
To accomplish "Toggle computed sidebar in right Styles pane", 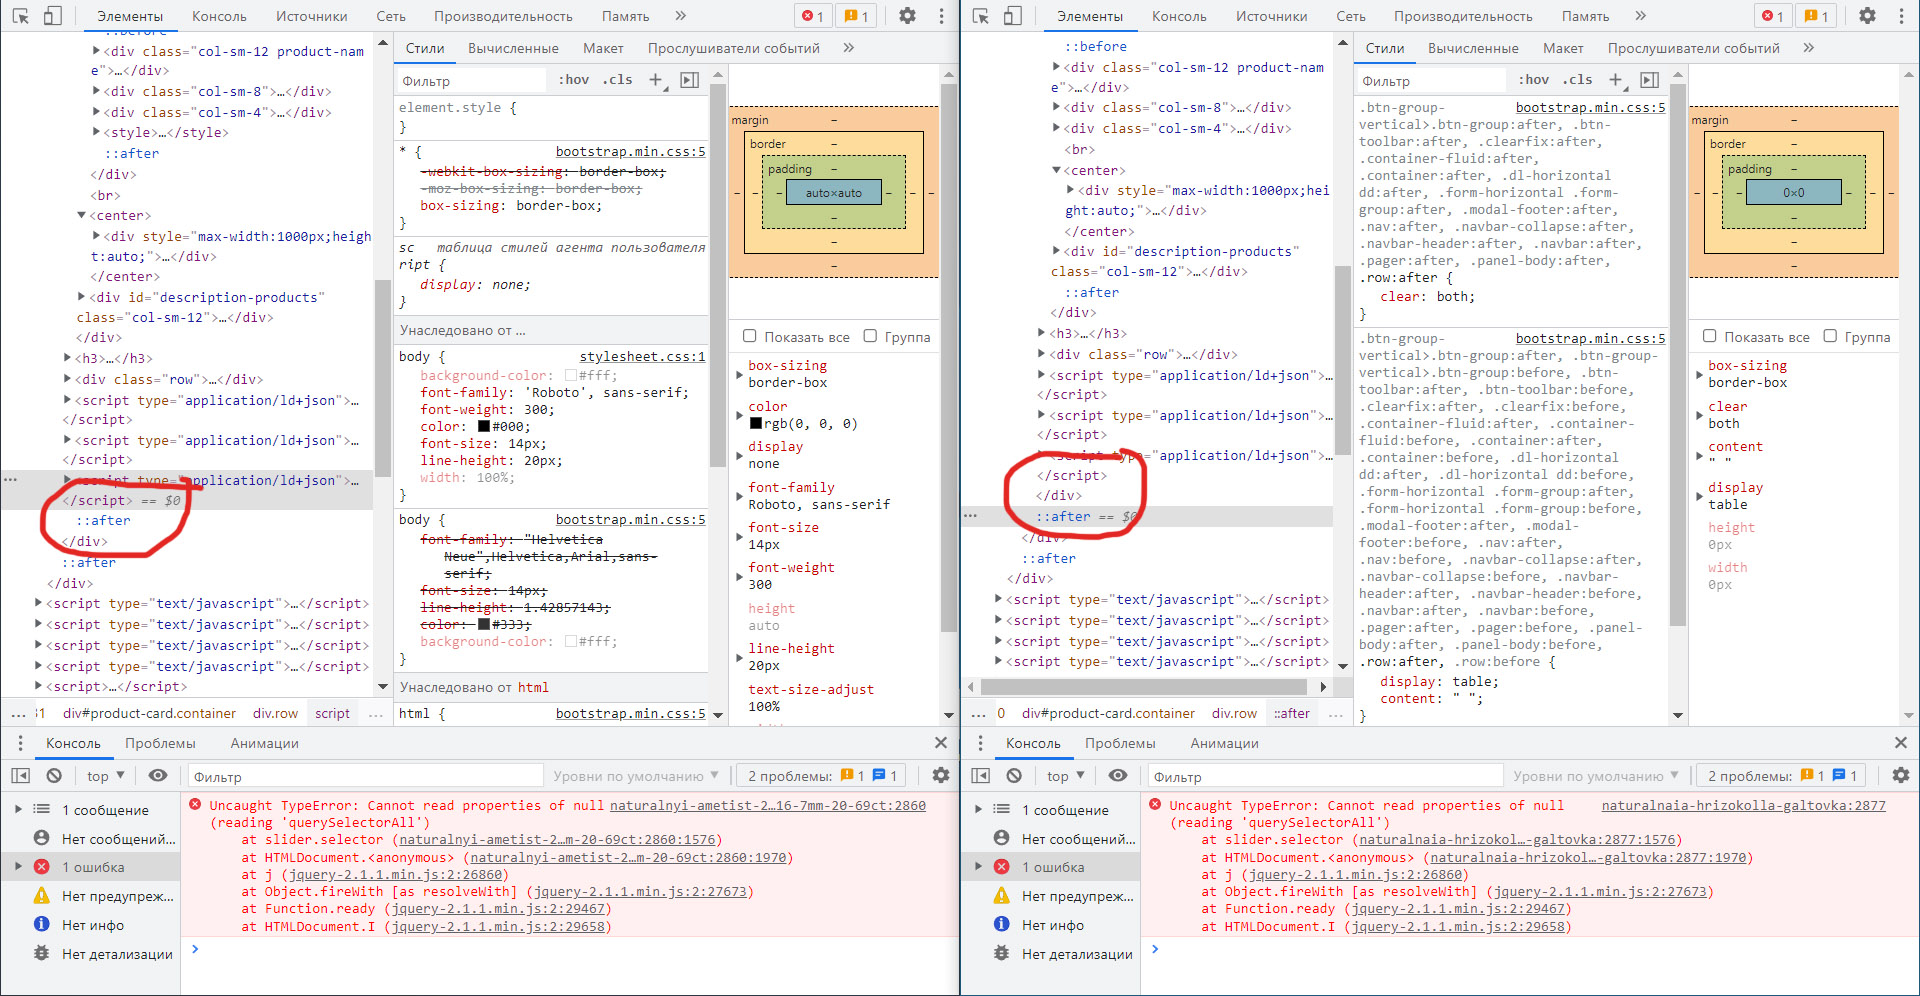I will tap(1649, 80).
